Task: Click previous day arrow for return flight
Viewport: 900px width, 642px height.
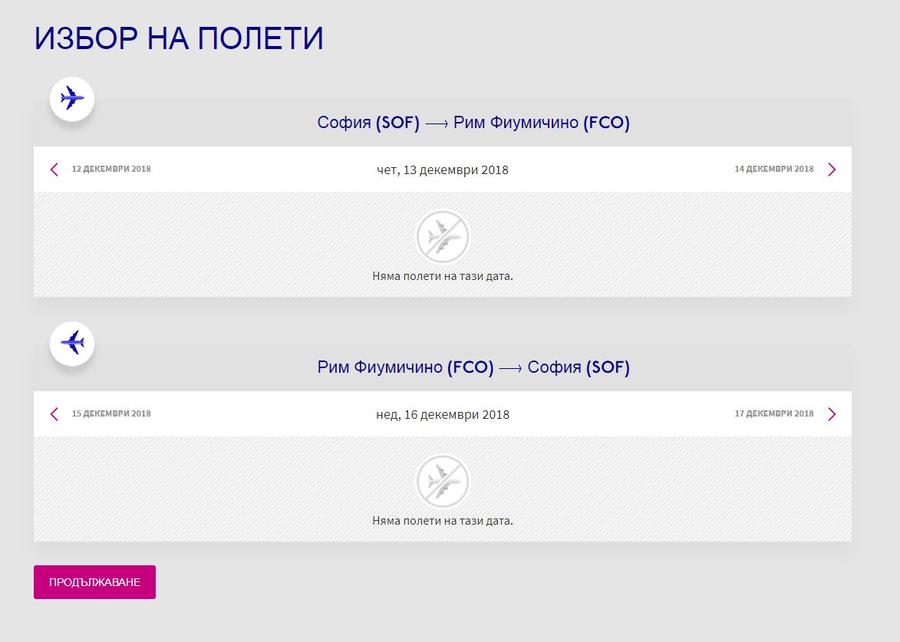Action: click(x=55, y=414)
